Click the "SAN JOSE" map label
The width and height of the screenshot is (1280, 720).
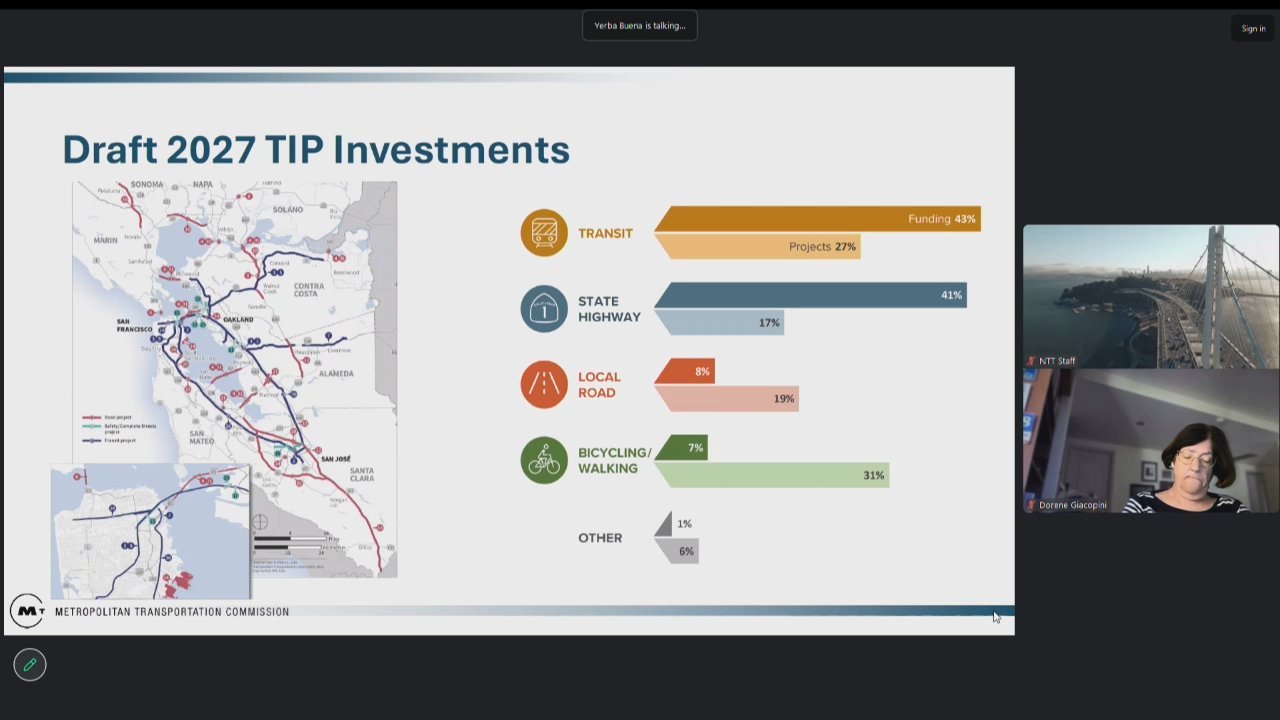click(x=336, y=459)
